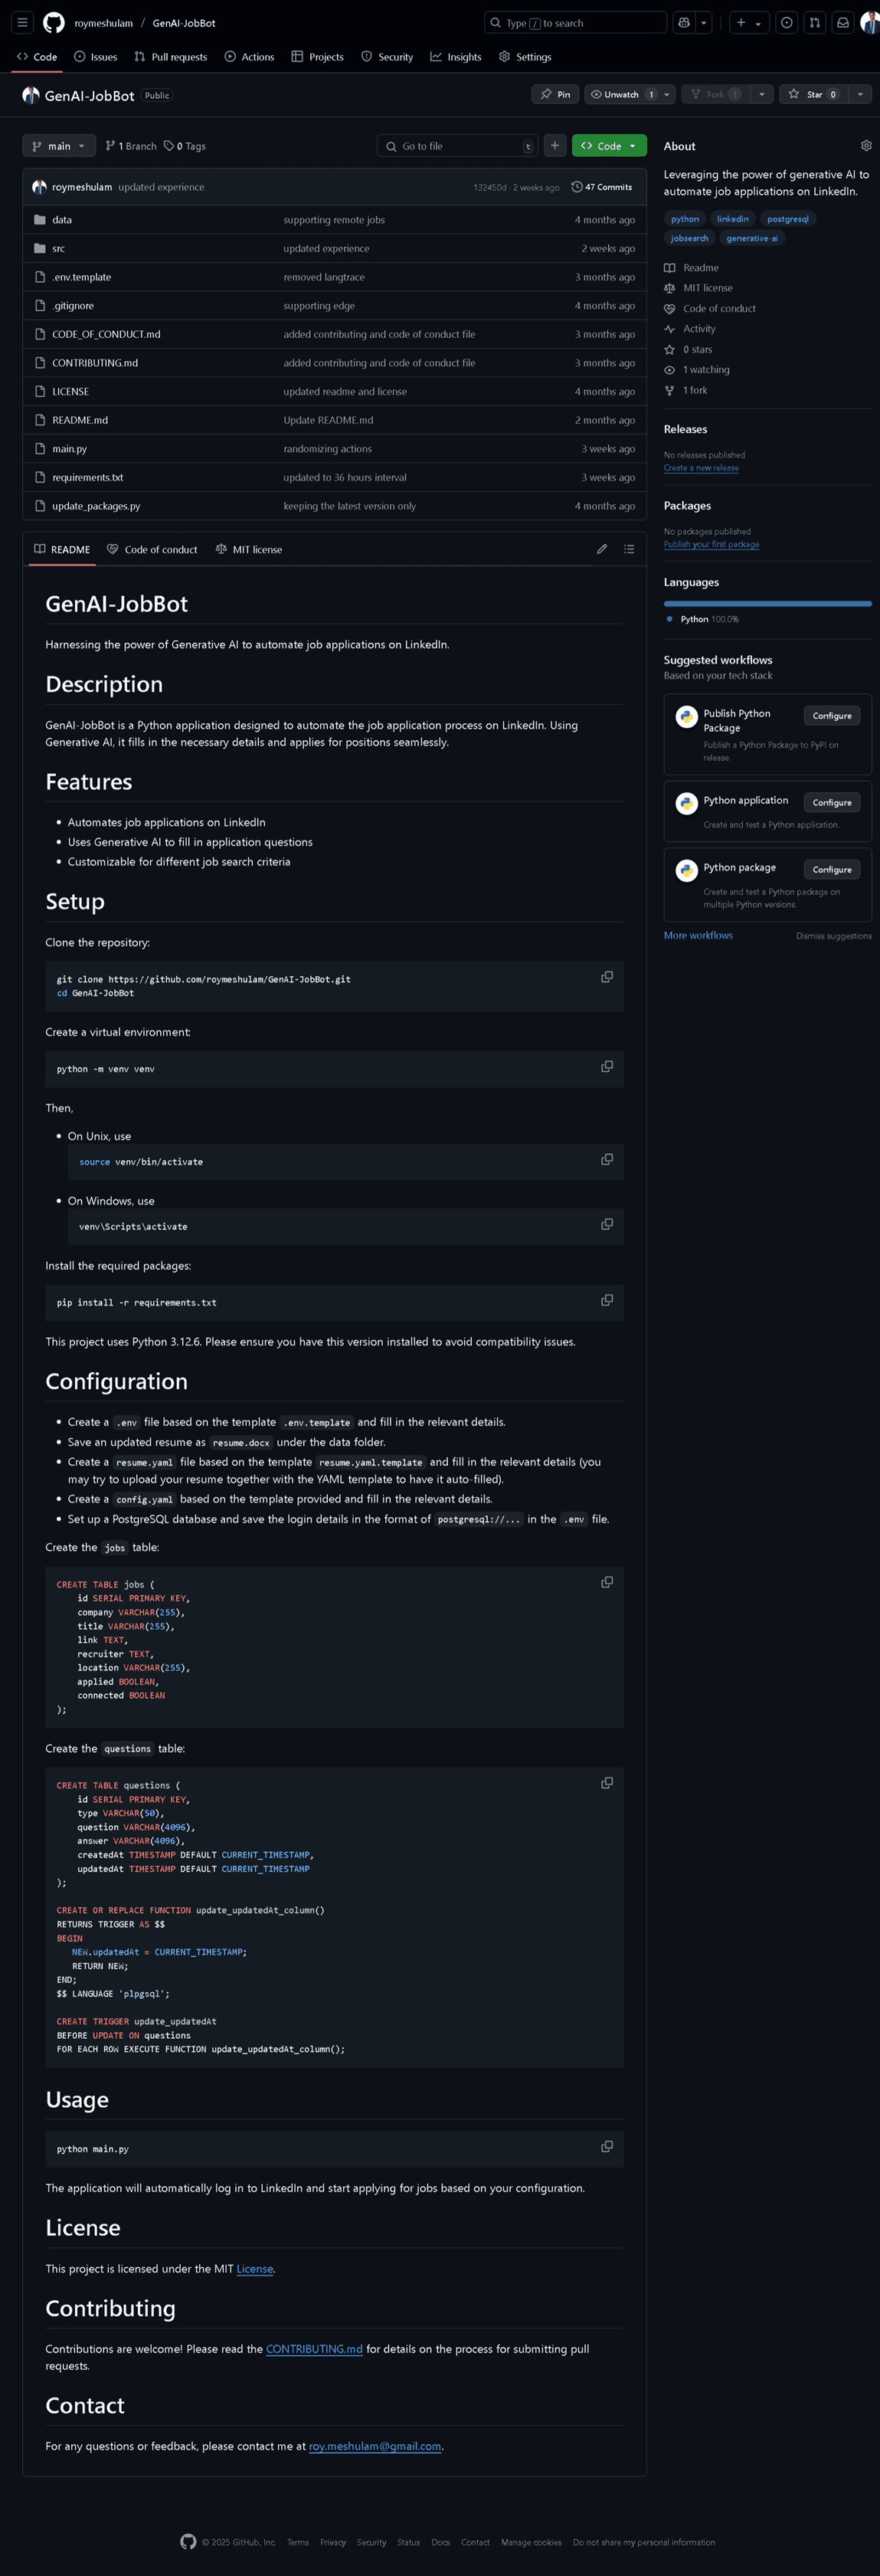Copy the python -m venv command

[x=607, y=1067]
